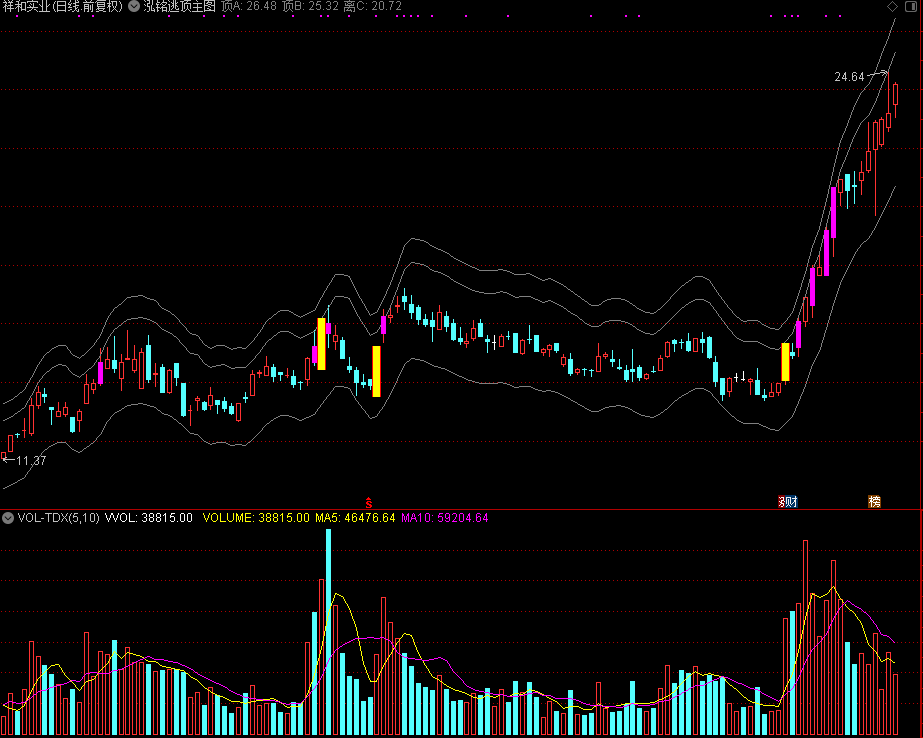
Task: Click the 离C: 20.72 value
Action: point(373,6)
